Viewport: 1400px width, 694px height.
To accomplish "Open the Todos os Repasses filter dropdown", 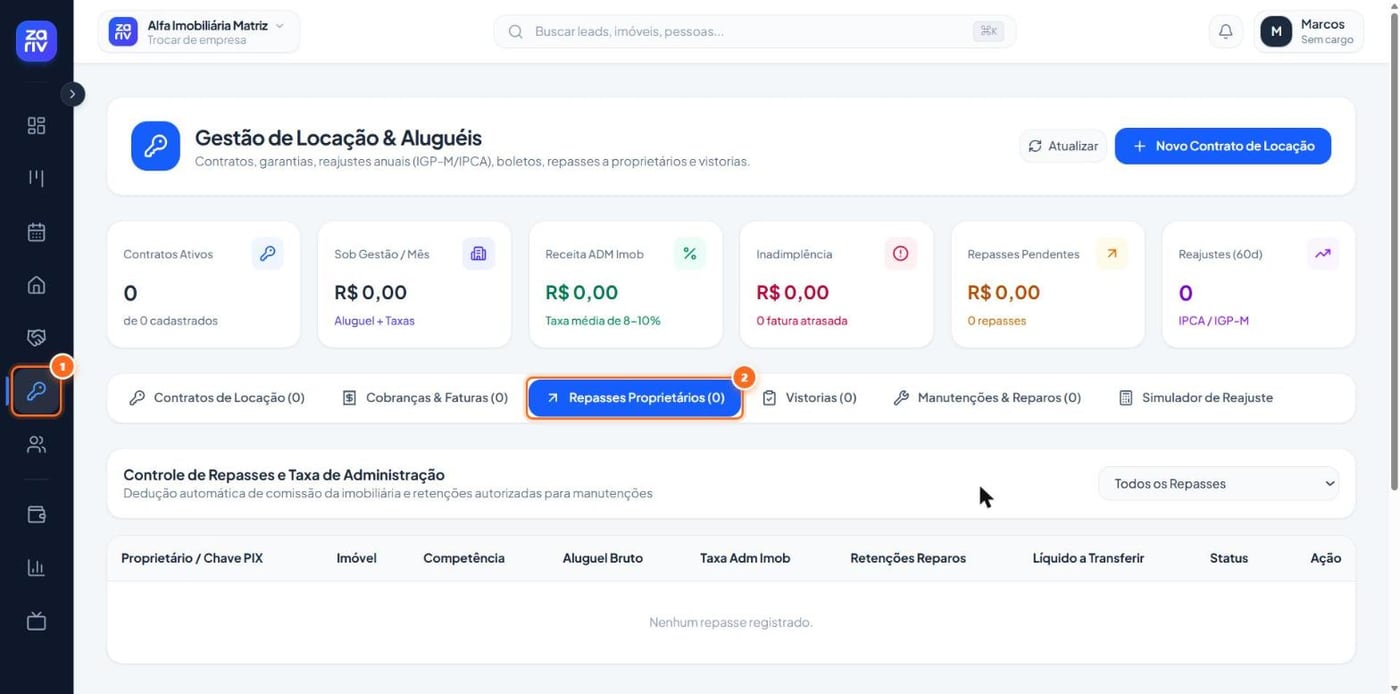I will 1218,484.
